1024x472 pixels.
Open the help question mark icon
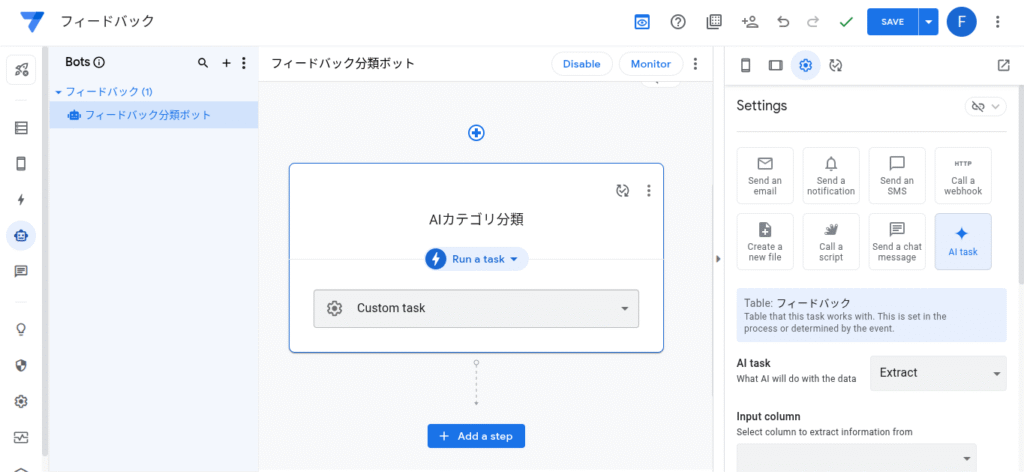tap(678, 21)
